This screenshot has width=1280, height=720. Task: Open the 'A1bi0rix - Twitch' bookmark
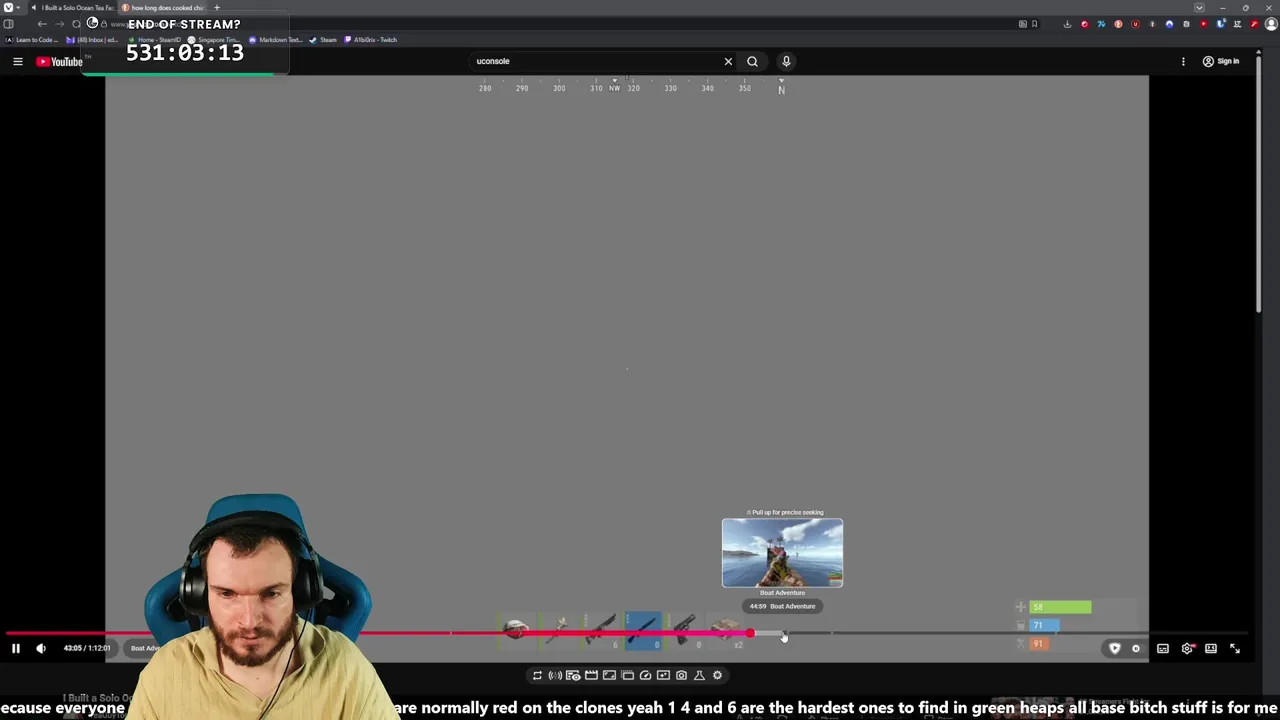(x=371, y=40)
